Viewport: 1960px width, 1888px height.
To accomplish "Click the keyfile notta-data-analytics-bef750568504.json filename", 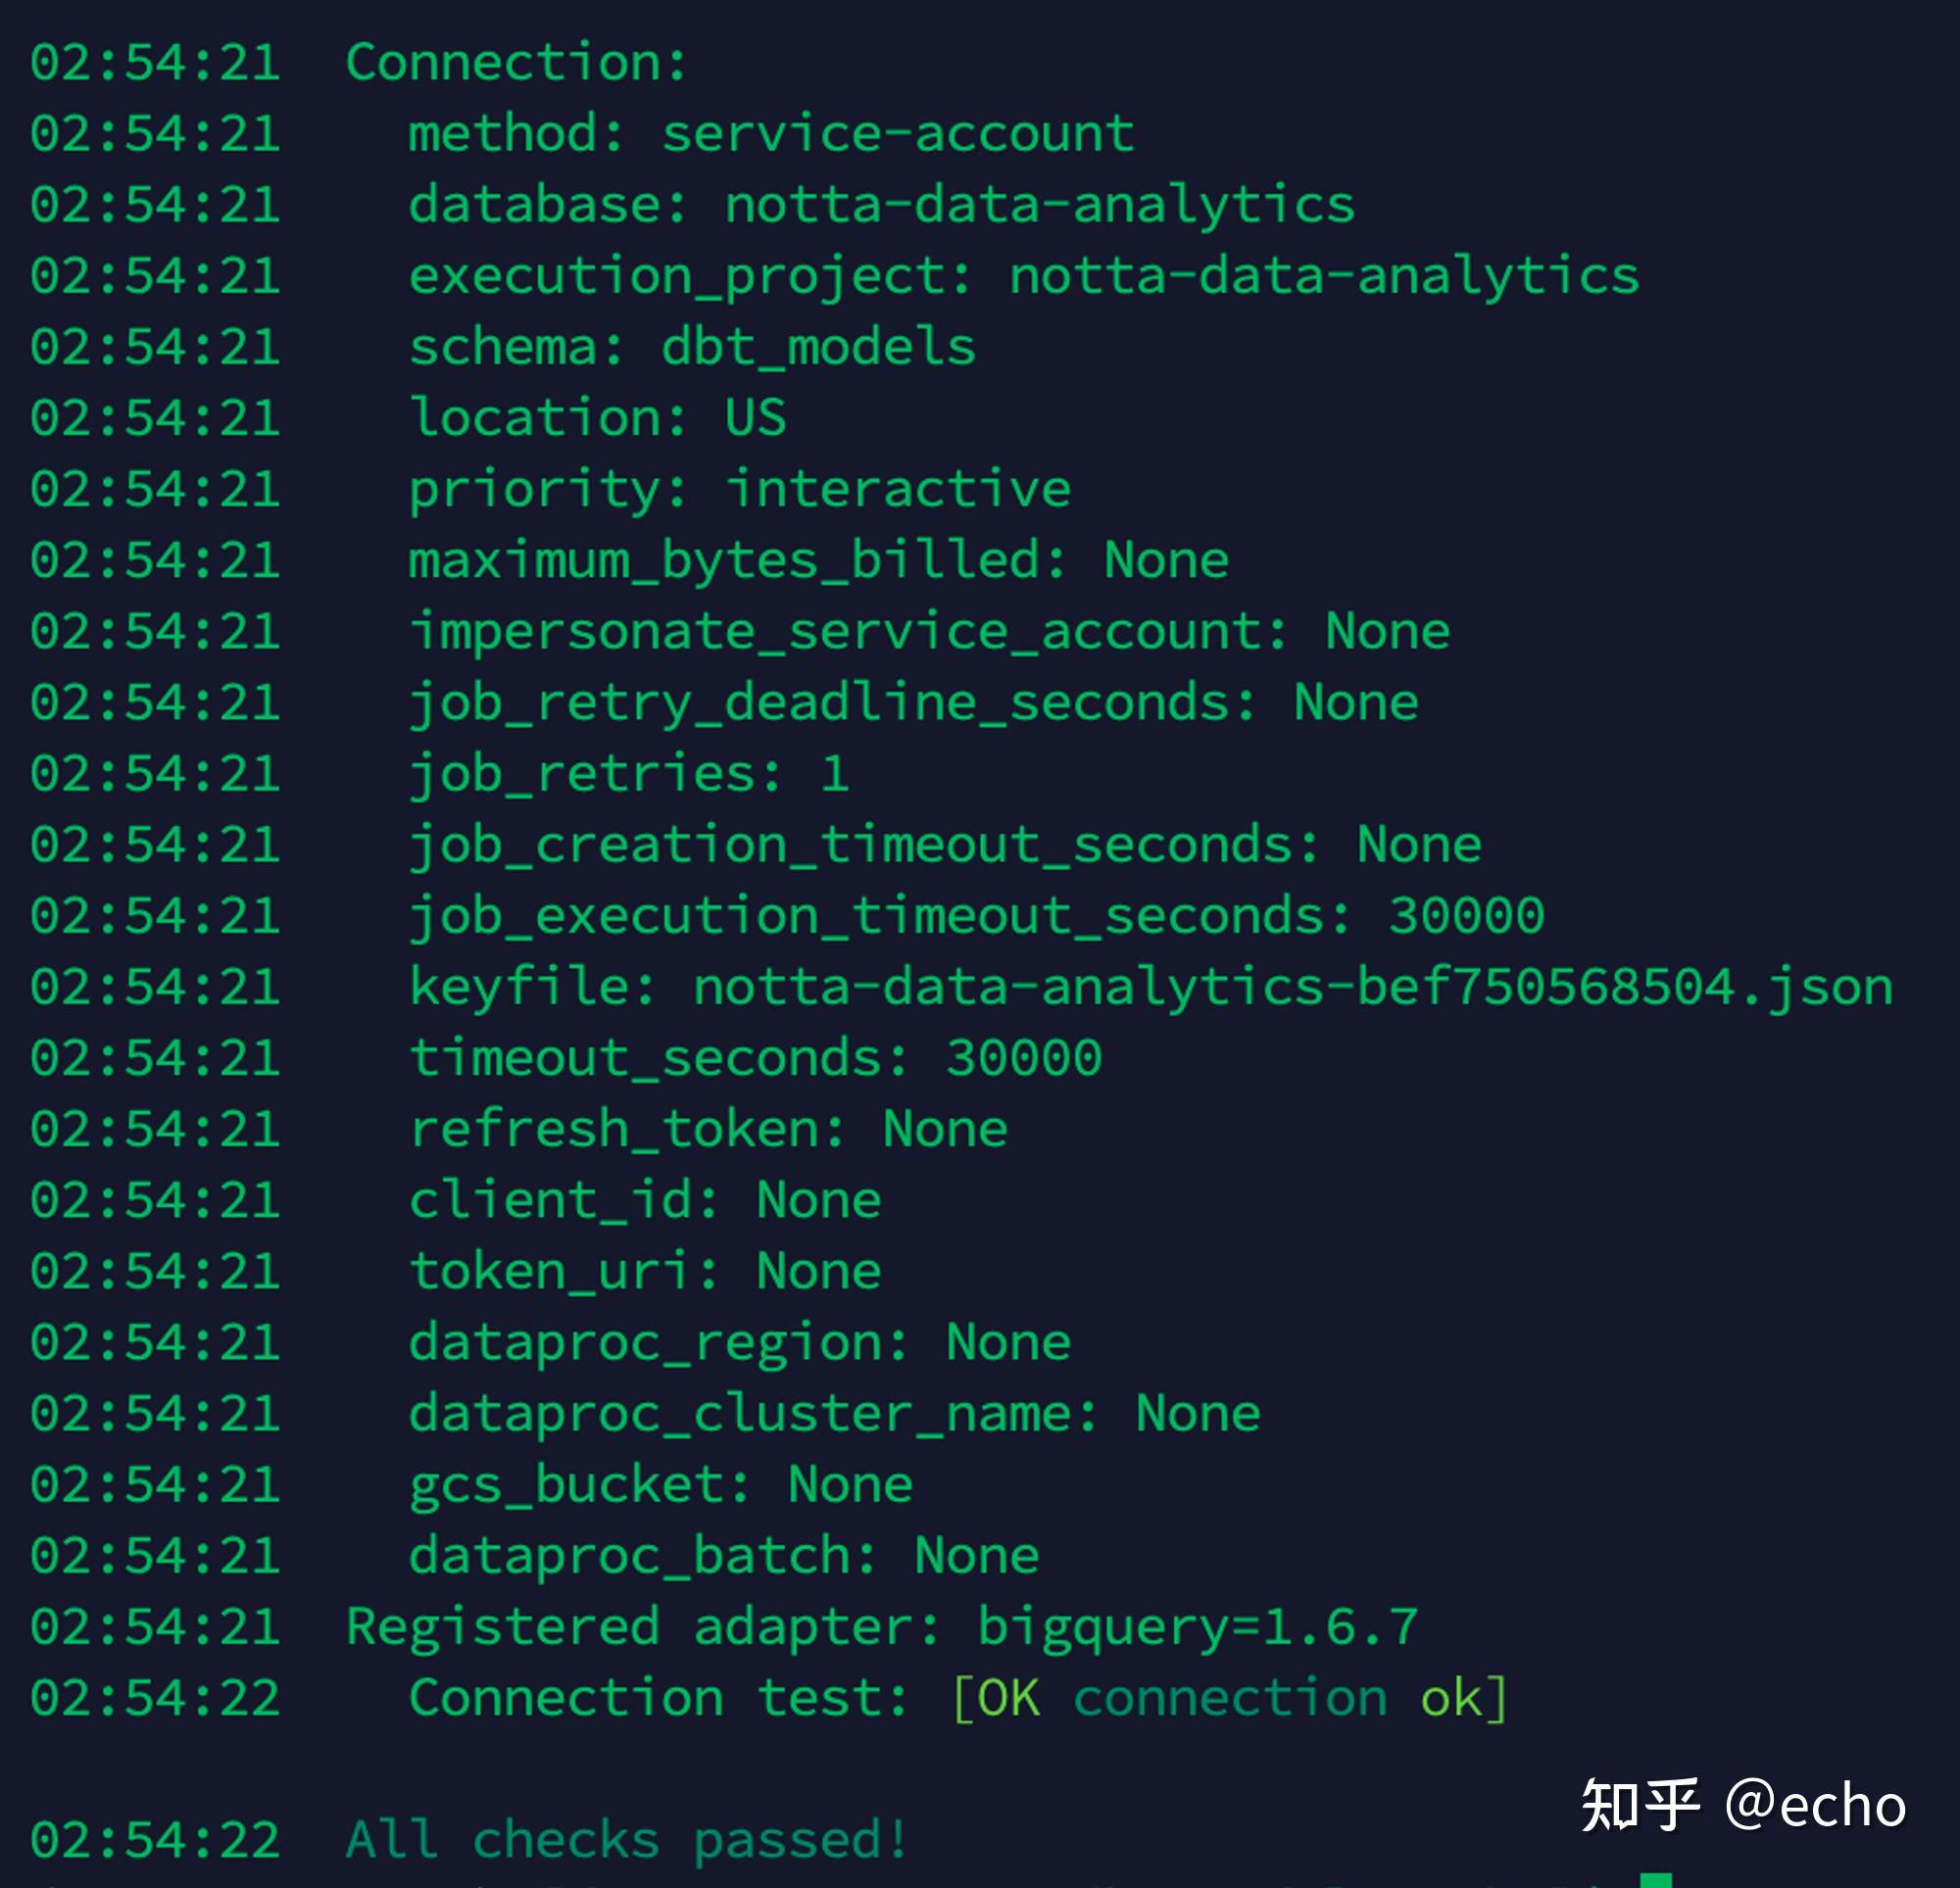I will pyautogui.click(x=1292, y=987).
